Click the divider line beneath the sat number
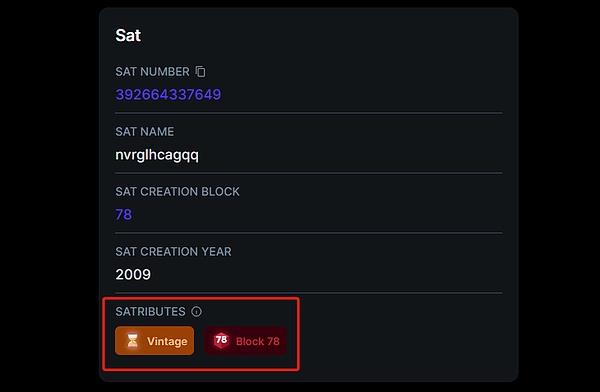600x392 pixels. pyautogui.click(x=308, y=113)
